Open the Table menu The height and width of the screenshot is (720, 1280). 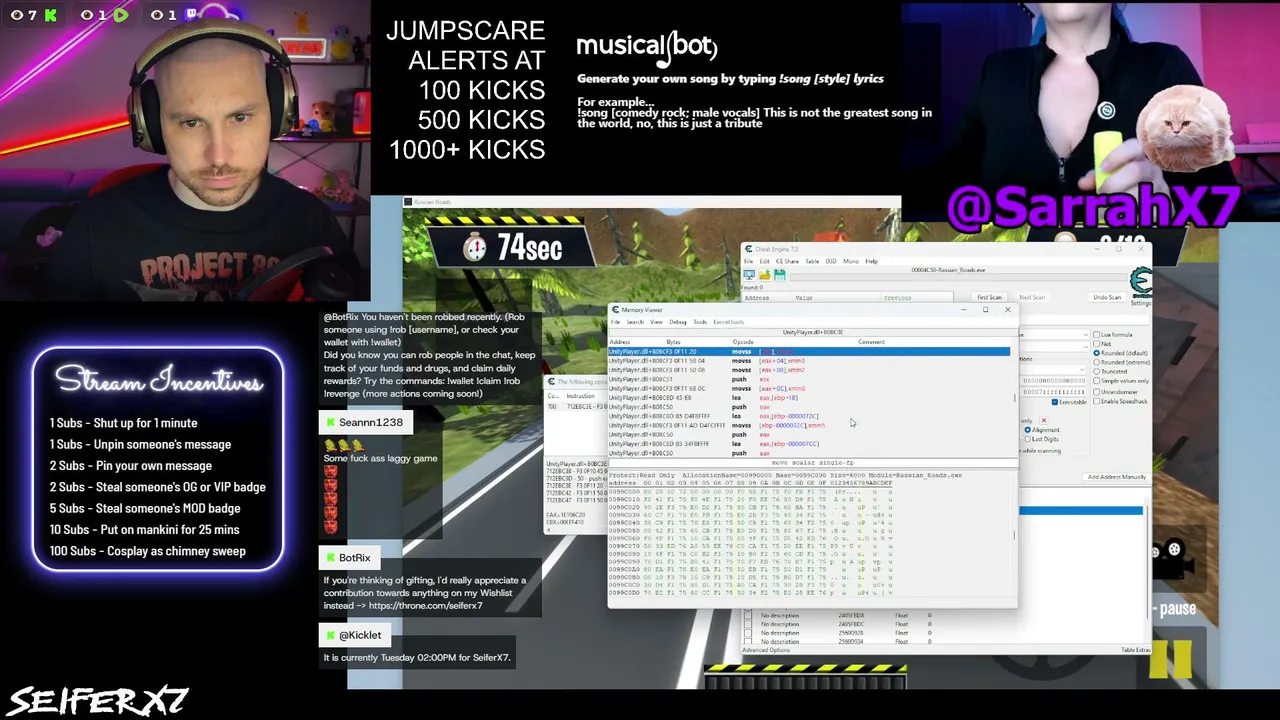(812, 262)
